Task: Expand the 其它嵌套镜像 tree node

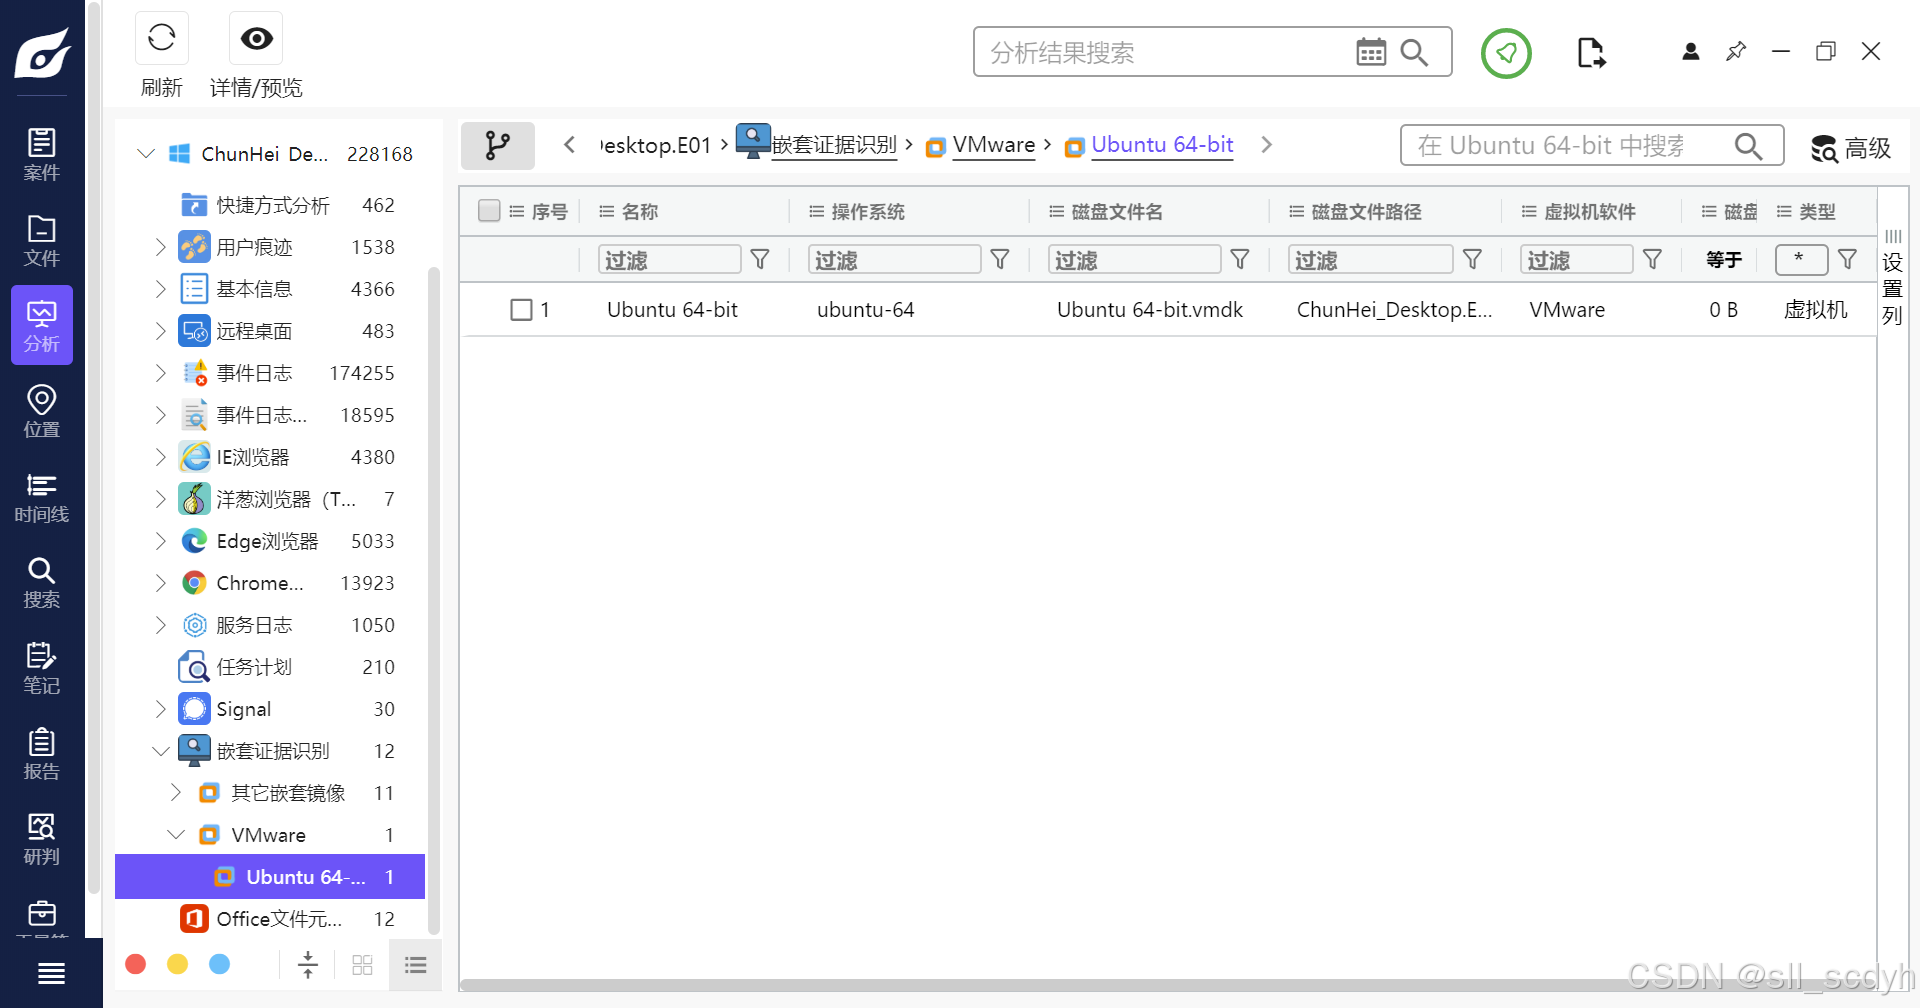Action: tap(176, 793)
